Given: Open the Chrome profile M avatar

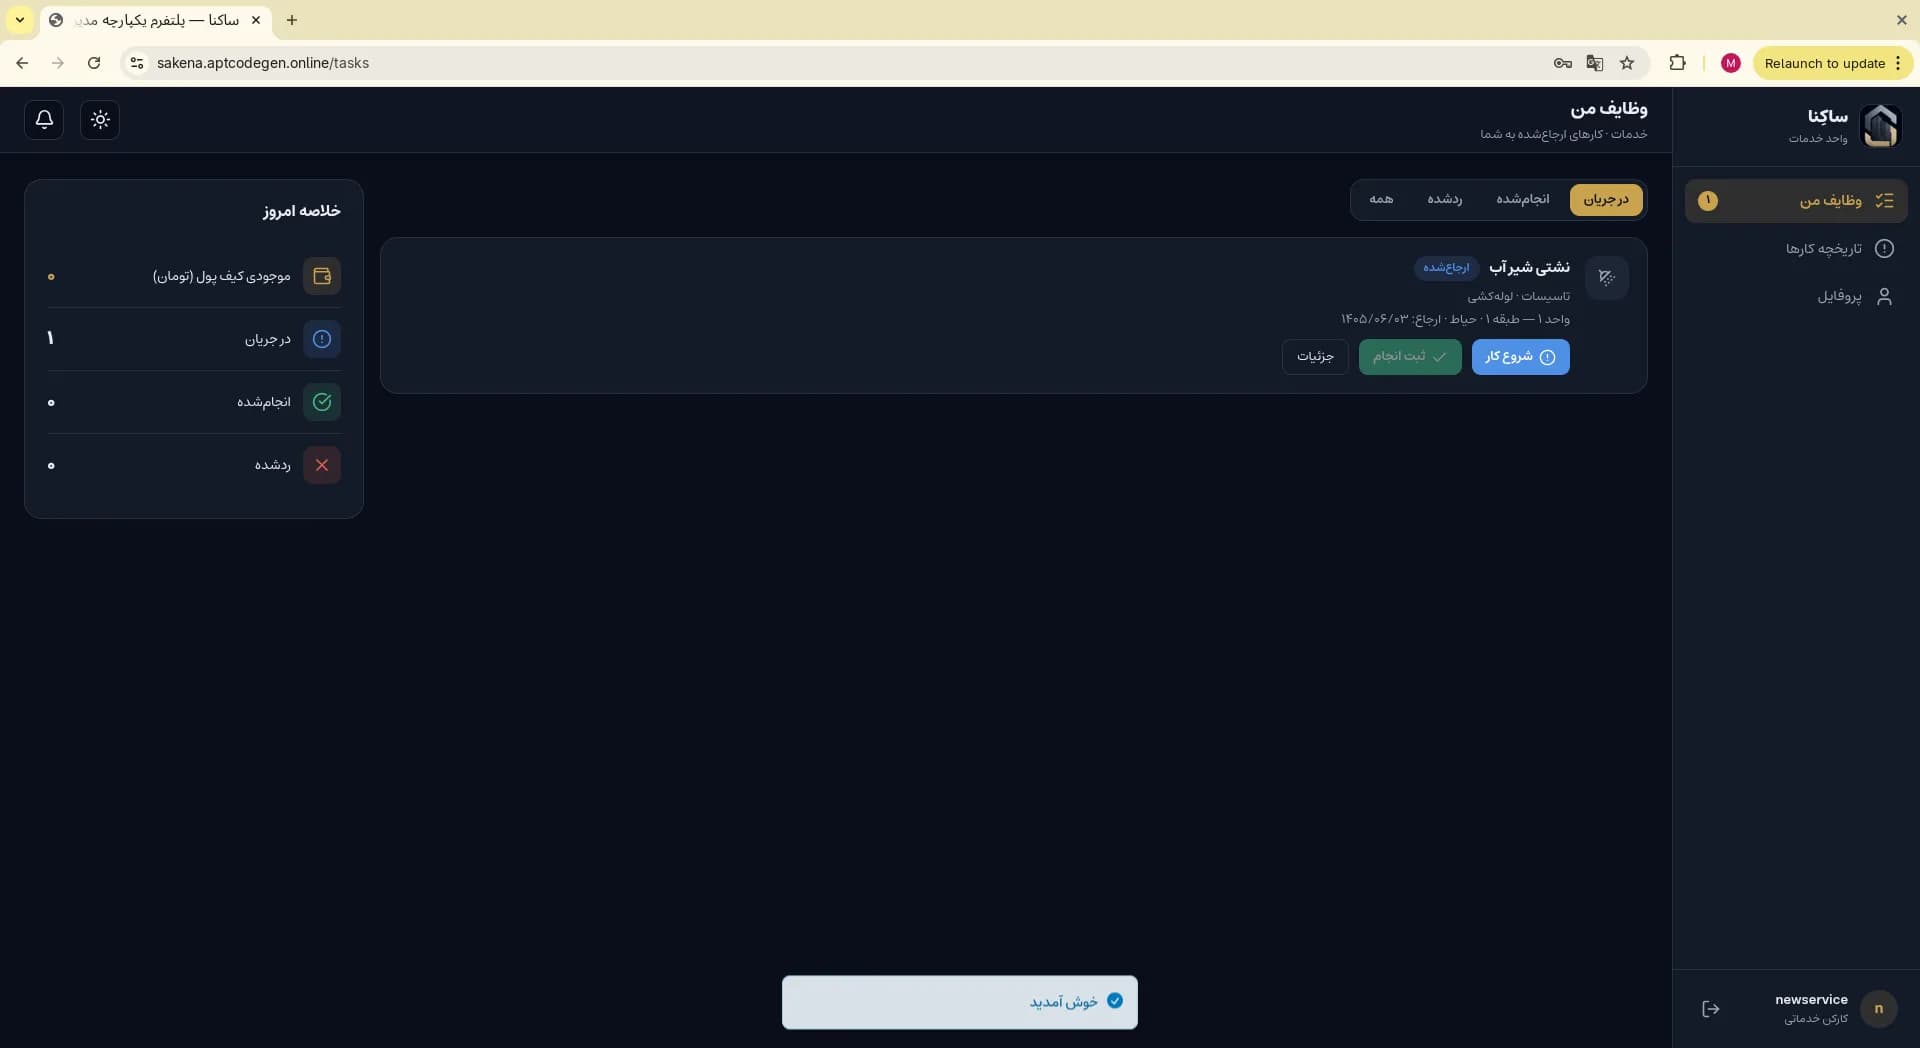Looking at the screenshot, I should (1731, 63).
